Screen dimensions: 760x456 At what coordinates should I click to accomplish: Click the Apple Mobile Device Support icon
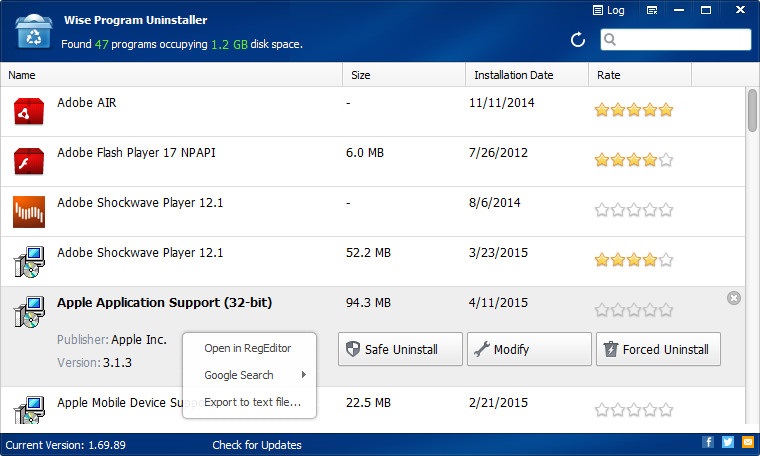[29, 410]
